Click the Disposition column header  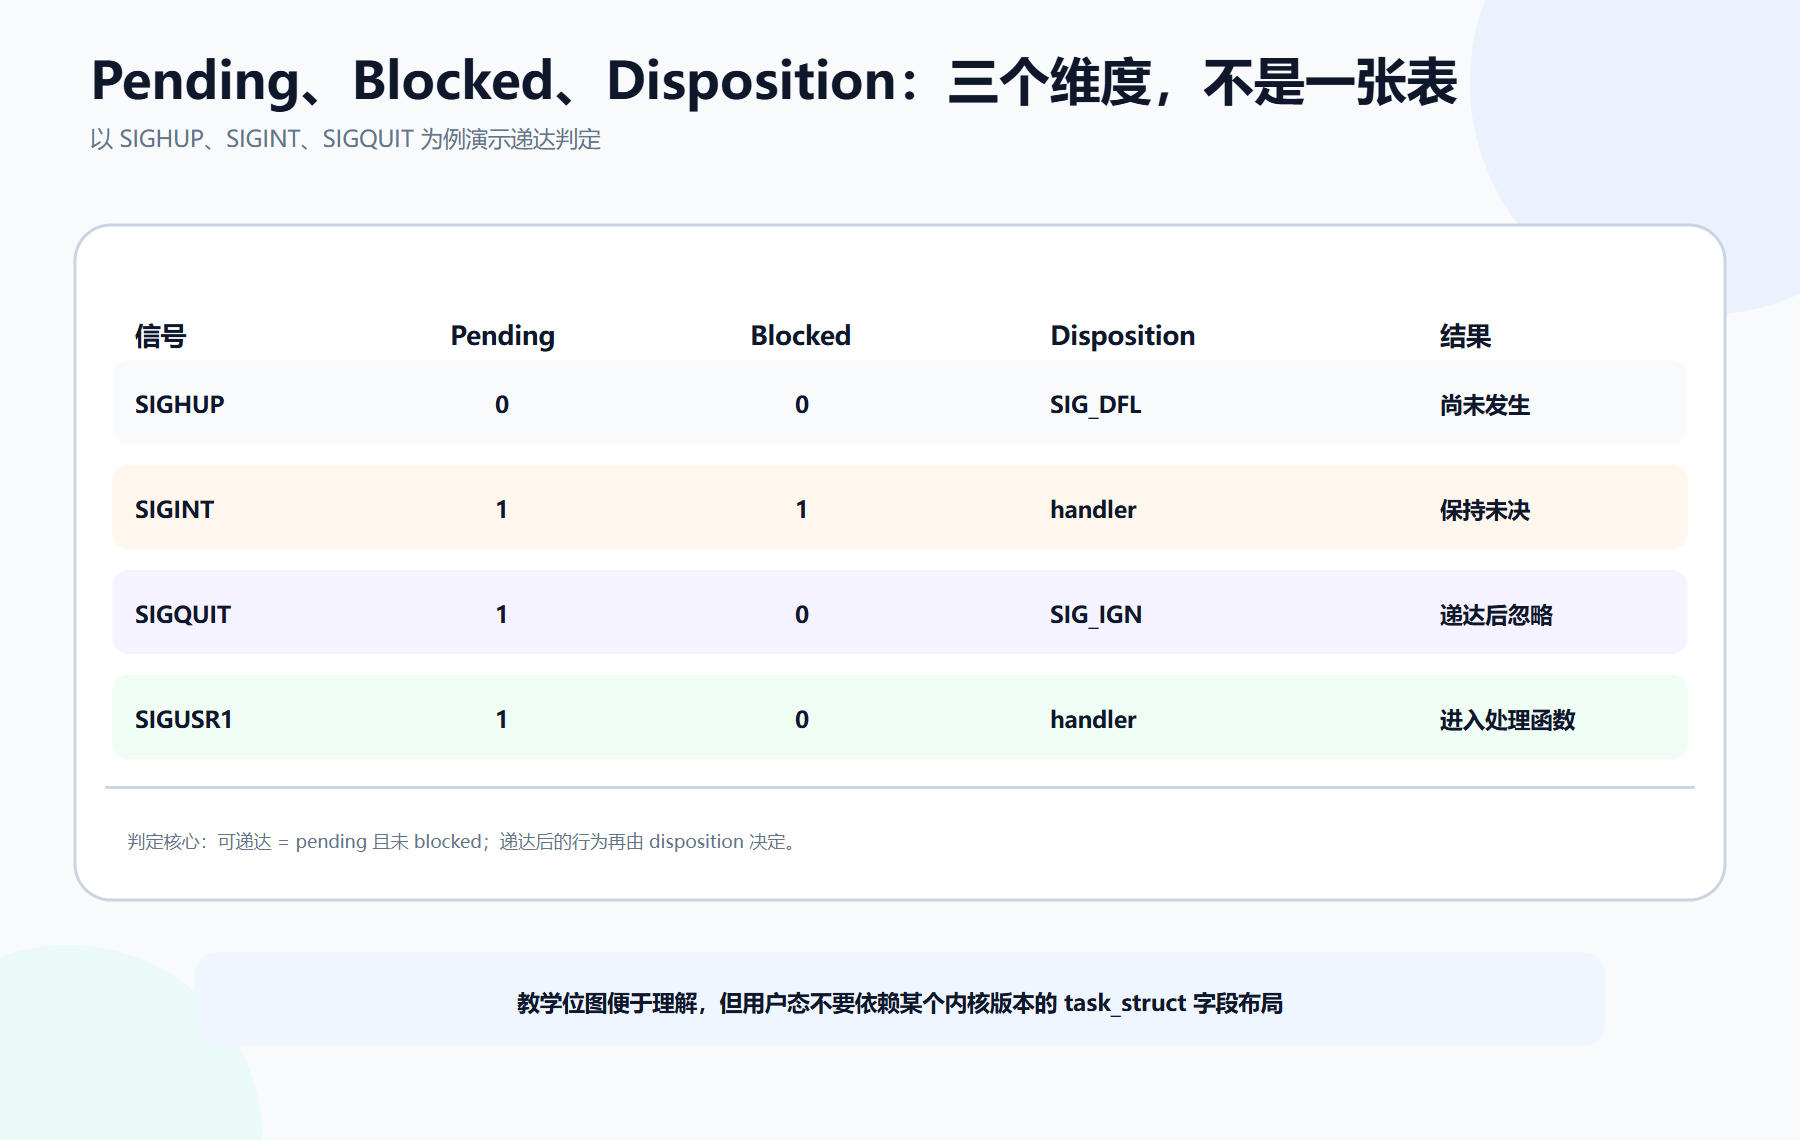[x=1122, y=336]
